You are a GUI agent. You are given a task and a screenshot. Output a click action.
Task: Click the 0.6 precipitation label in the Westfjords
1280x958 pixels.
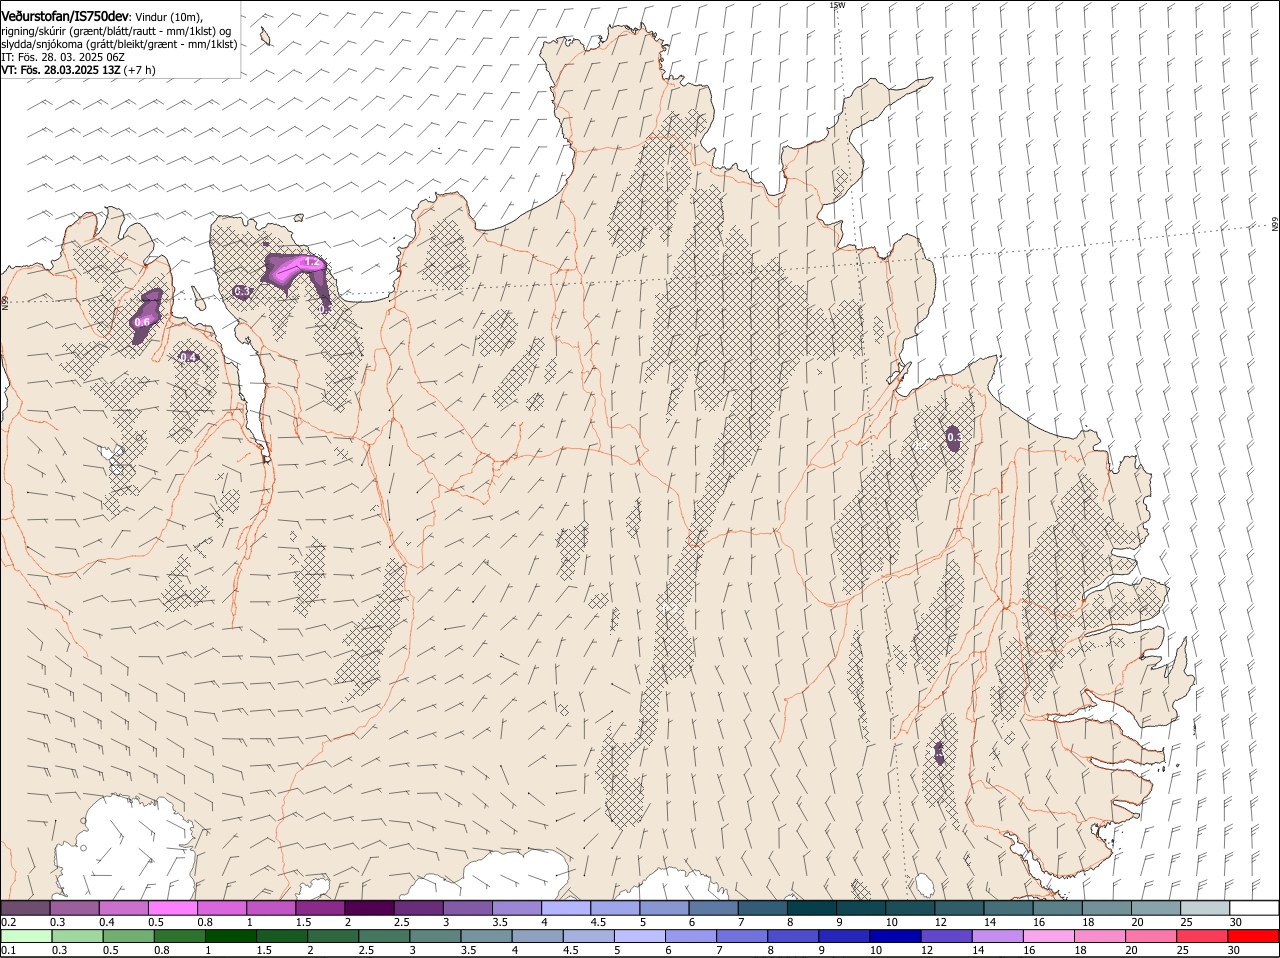(x=142, y=322)
